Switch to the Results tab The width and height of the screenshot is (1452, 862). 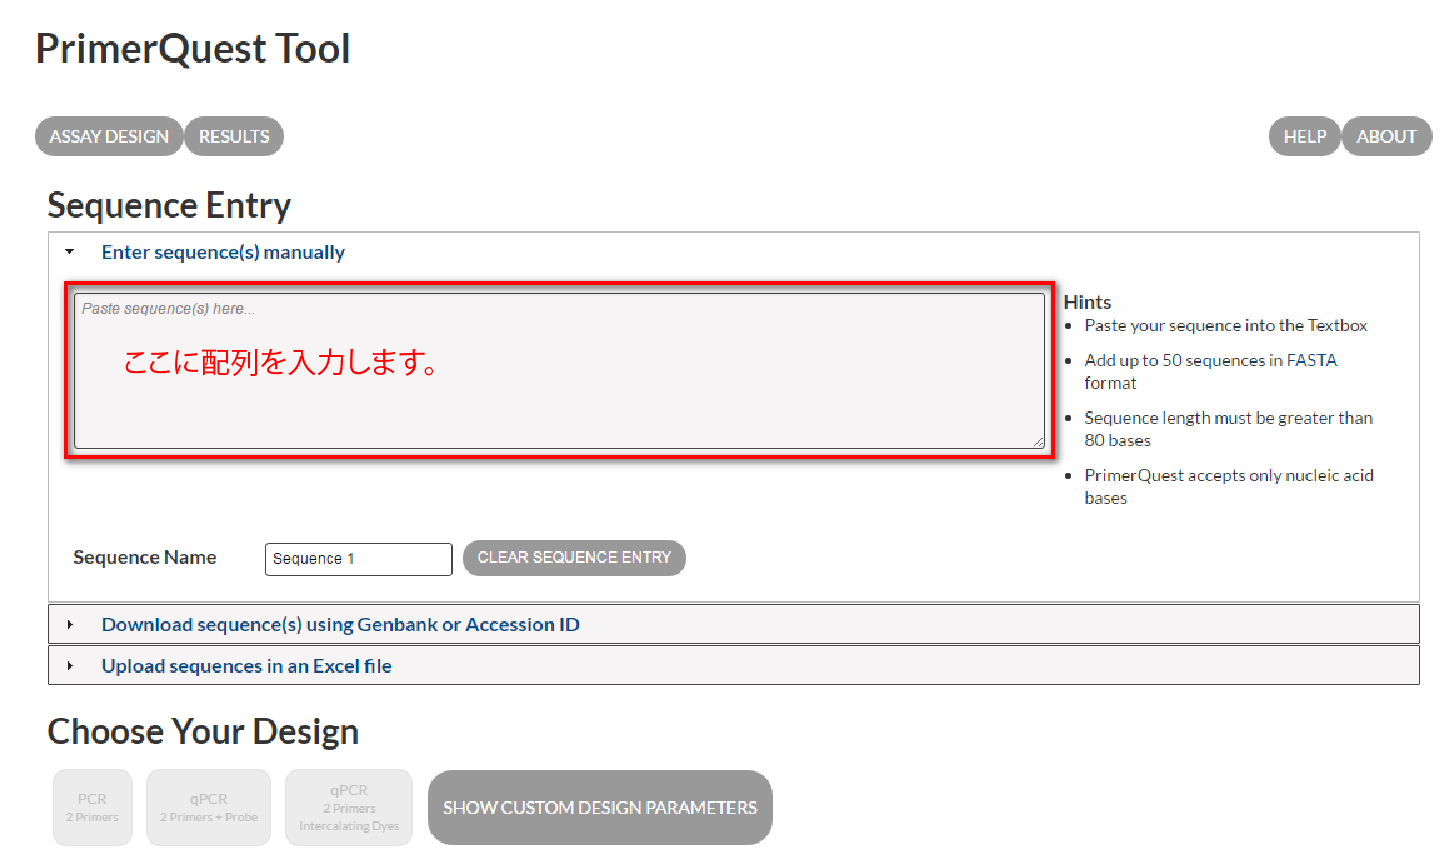click(x=234, y=137)
